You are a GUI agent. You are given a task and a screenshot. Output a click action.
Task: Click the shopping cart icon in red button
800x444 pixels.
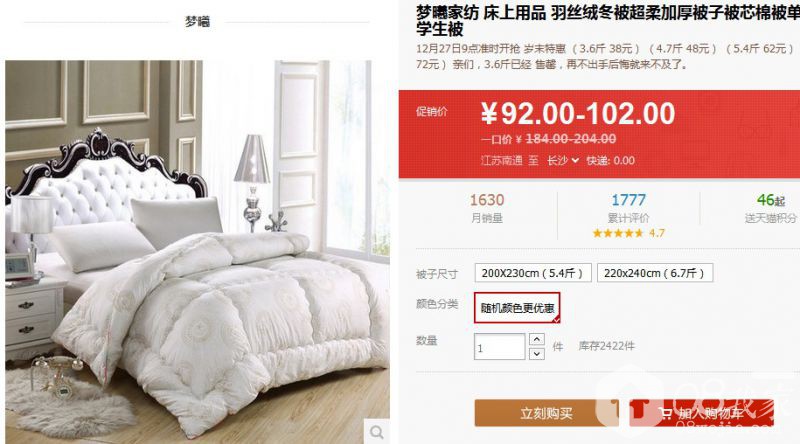pos(665,413)
